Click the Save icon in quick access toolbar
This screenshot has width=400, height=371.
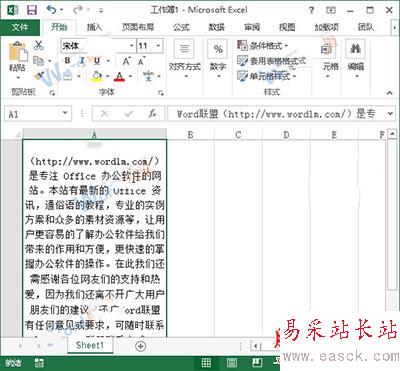32,10
